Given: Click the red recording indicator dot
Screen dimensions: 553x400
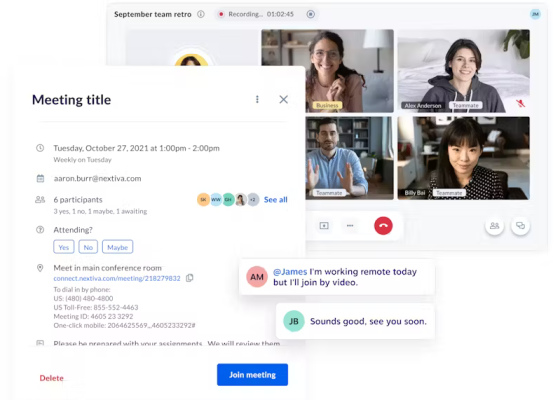Looking at the screenshot, I should tap(221, 14).
